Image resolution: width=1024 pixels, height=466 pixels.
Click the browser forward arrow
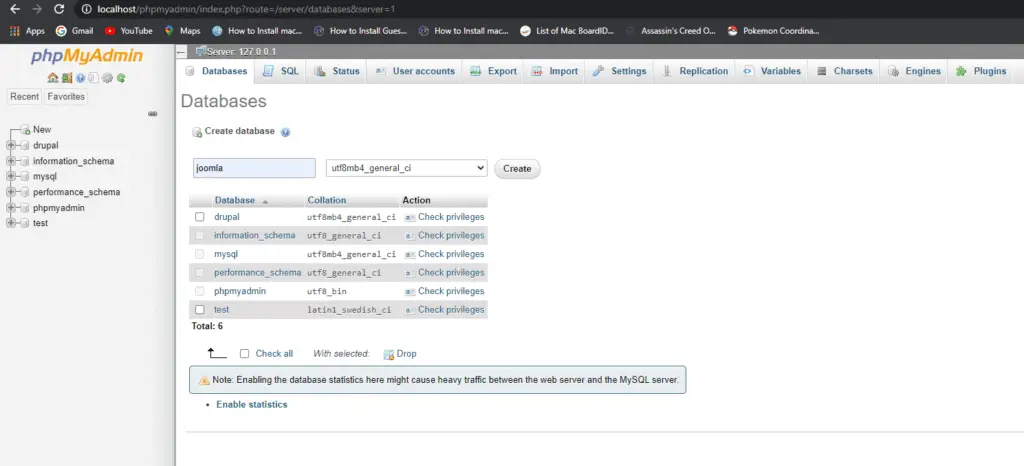[37, 9]
